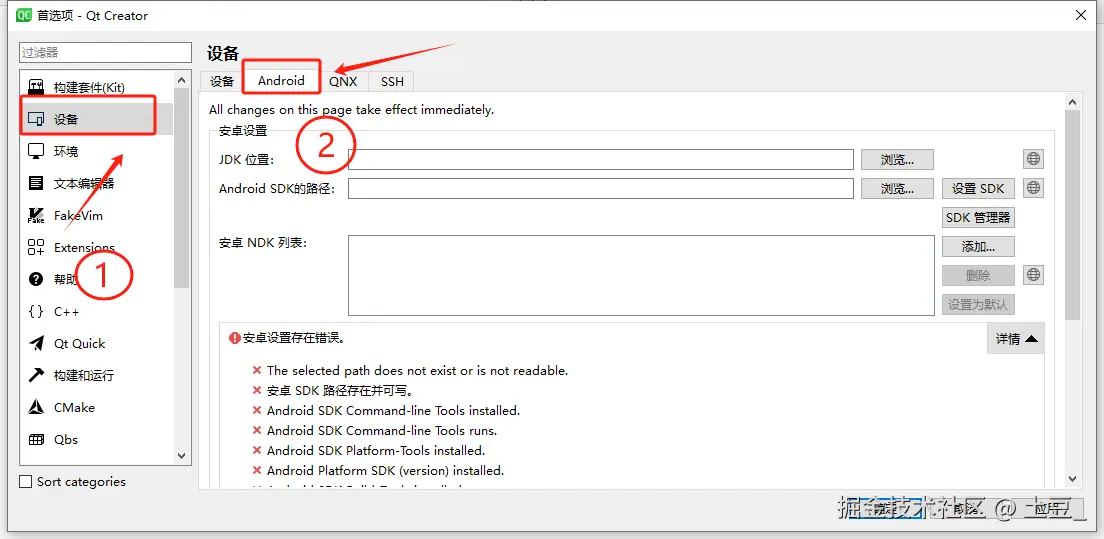Viewport: 1104px width, 539px height.
Task: Click 浏览 button for JDK 位置
Action: pos(897,160)
